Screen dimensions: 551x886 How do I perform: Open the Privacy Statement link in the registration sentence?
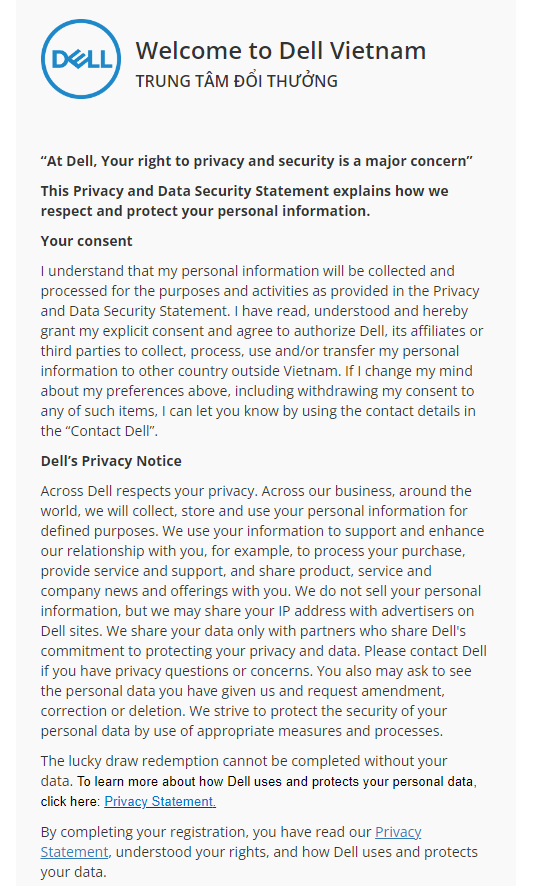click(231, 841)
